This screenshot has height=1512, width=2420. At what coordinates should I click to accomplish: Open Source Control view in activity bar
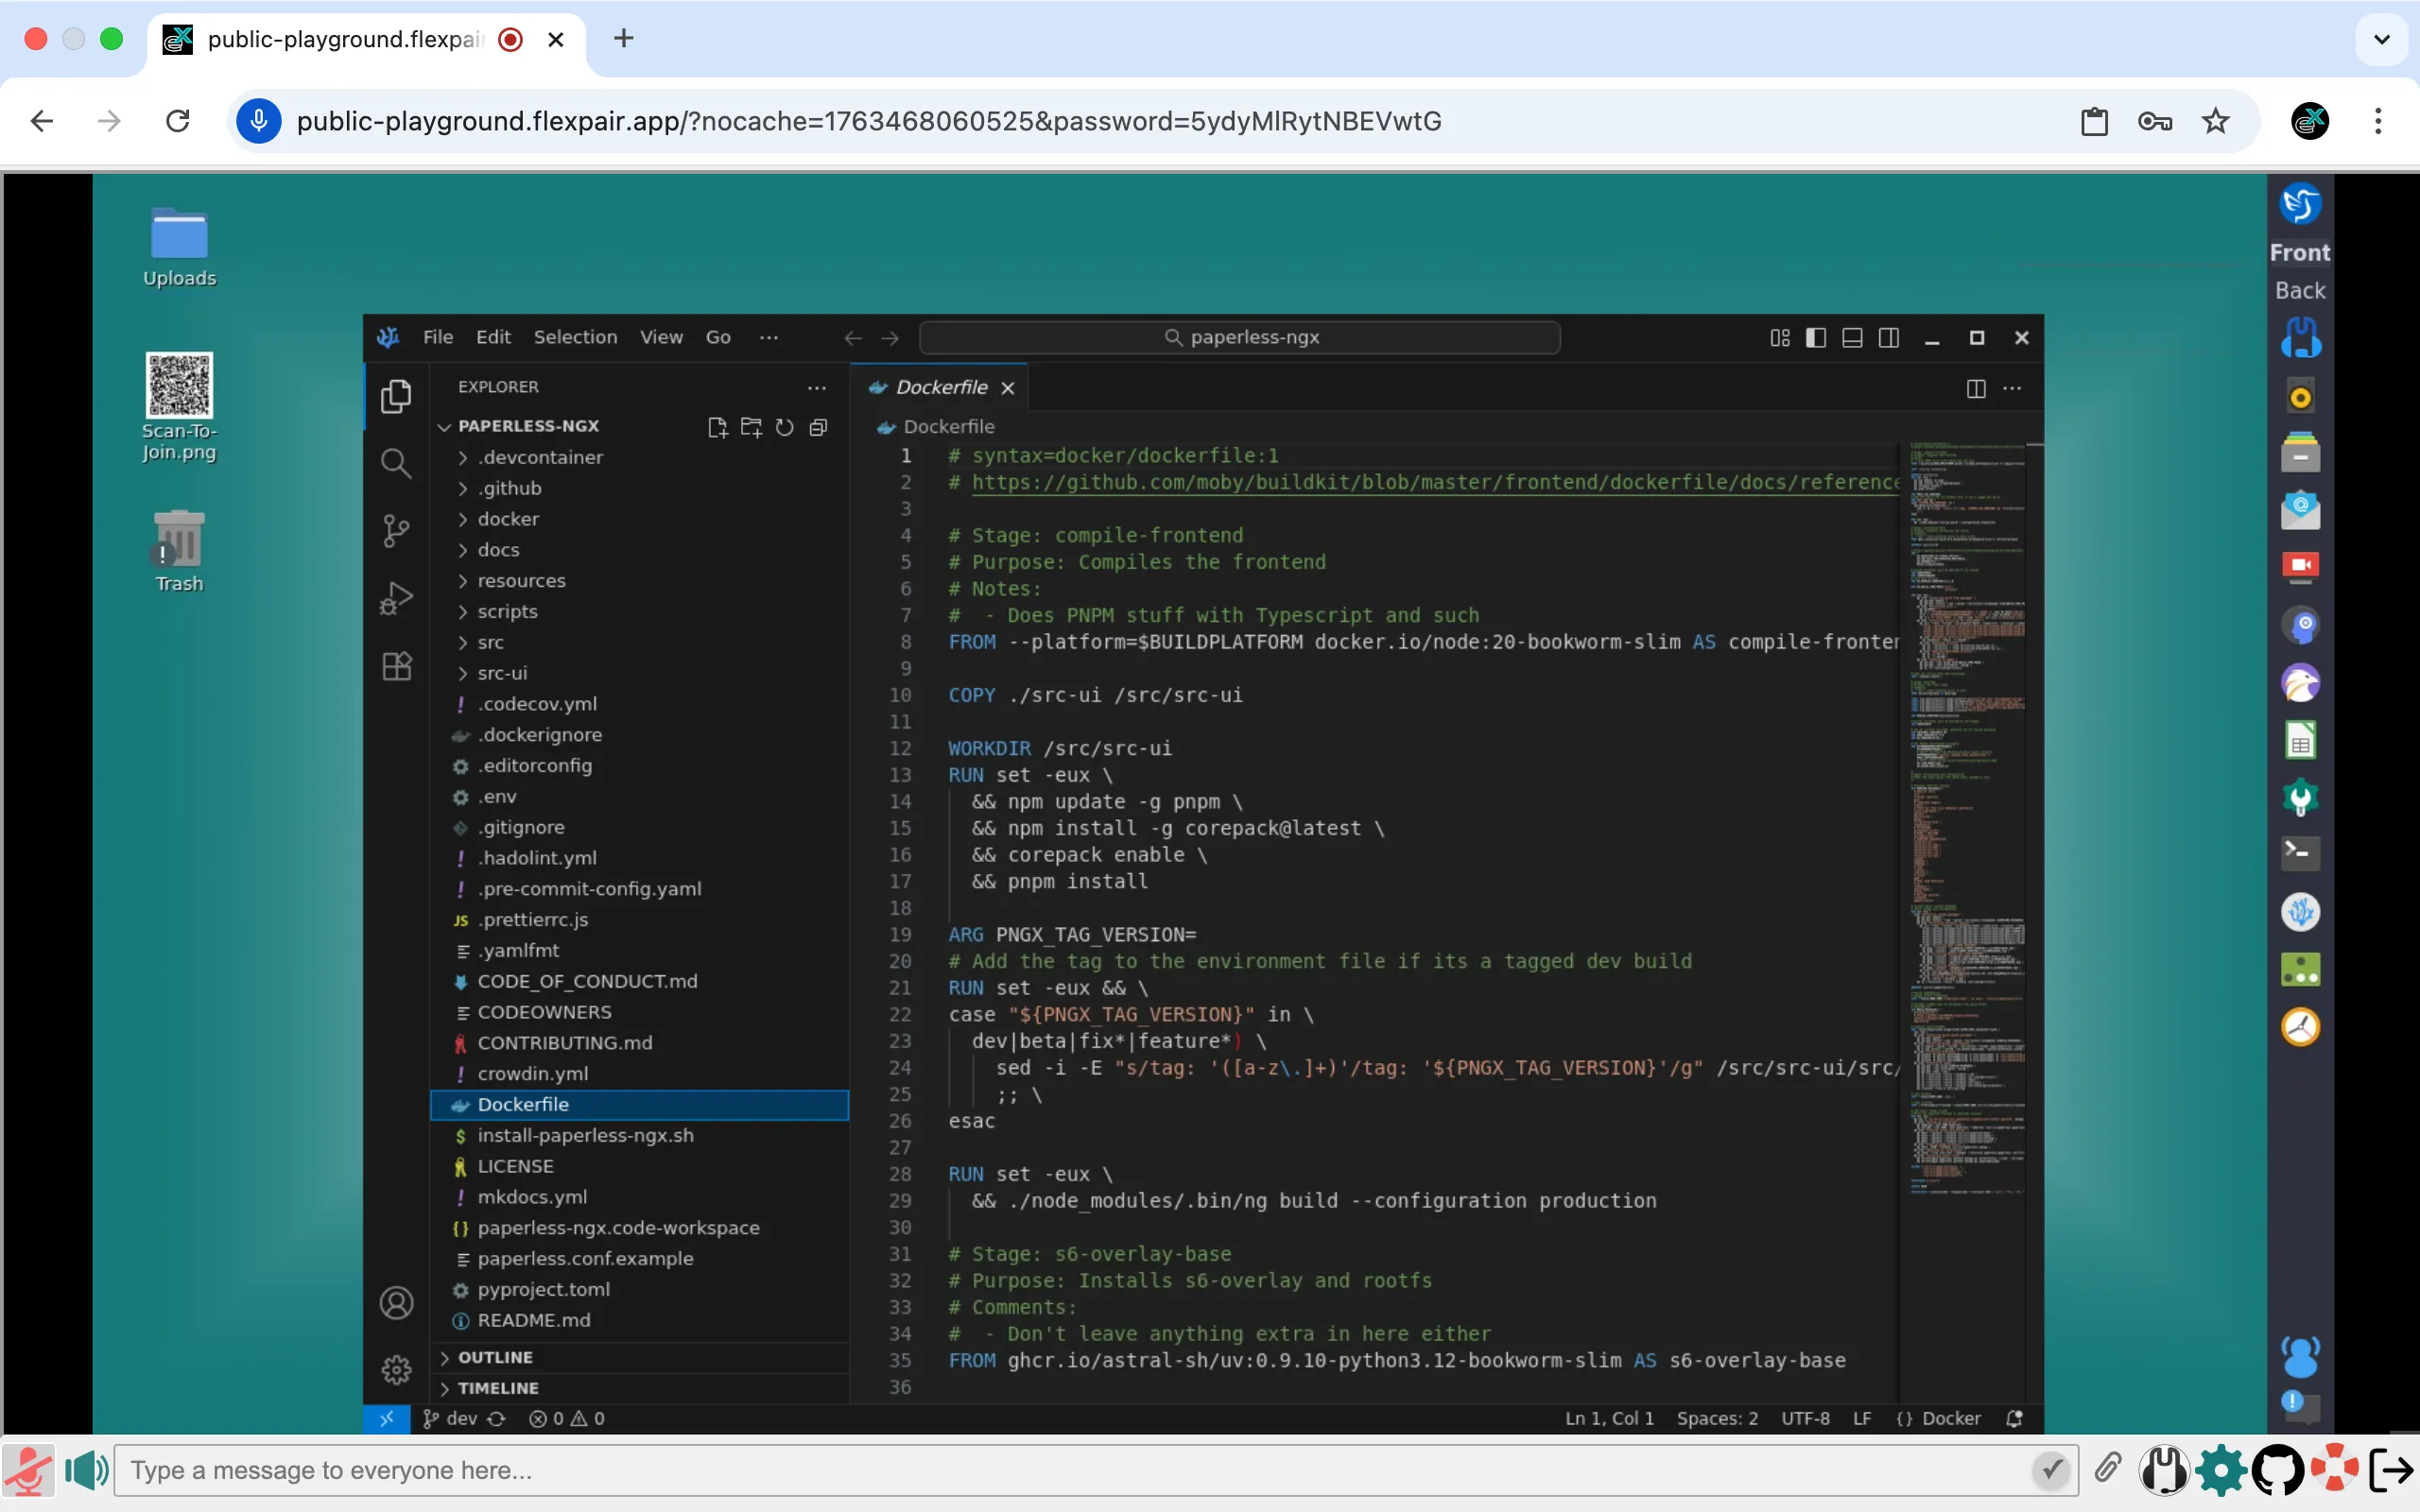pos(396,531)
